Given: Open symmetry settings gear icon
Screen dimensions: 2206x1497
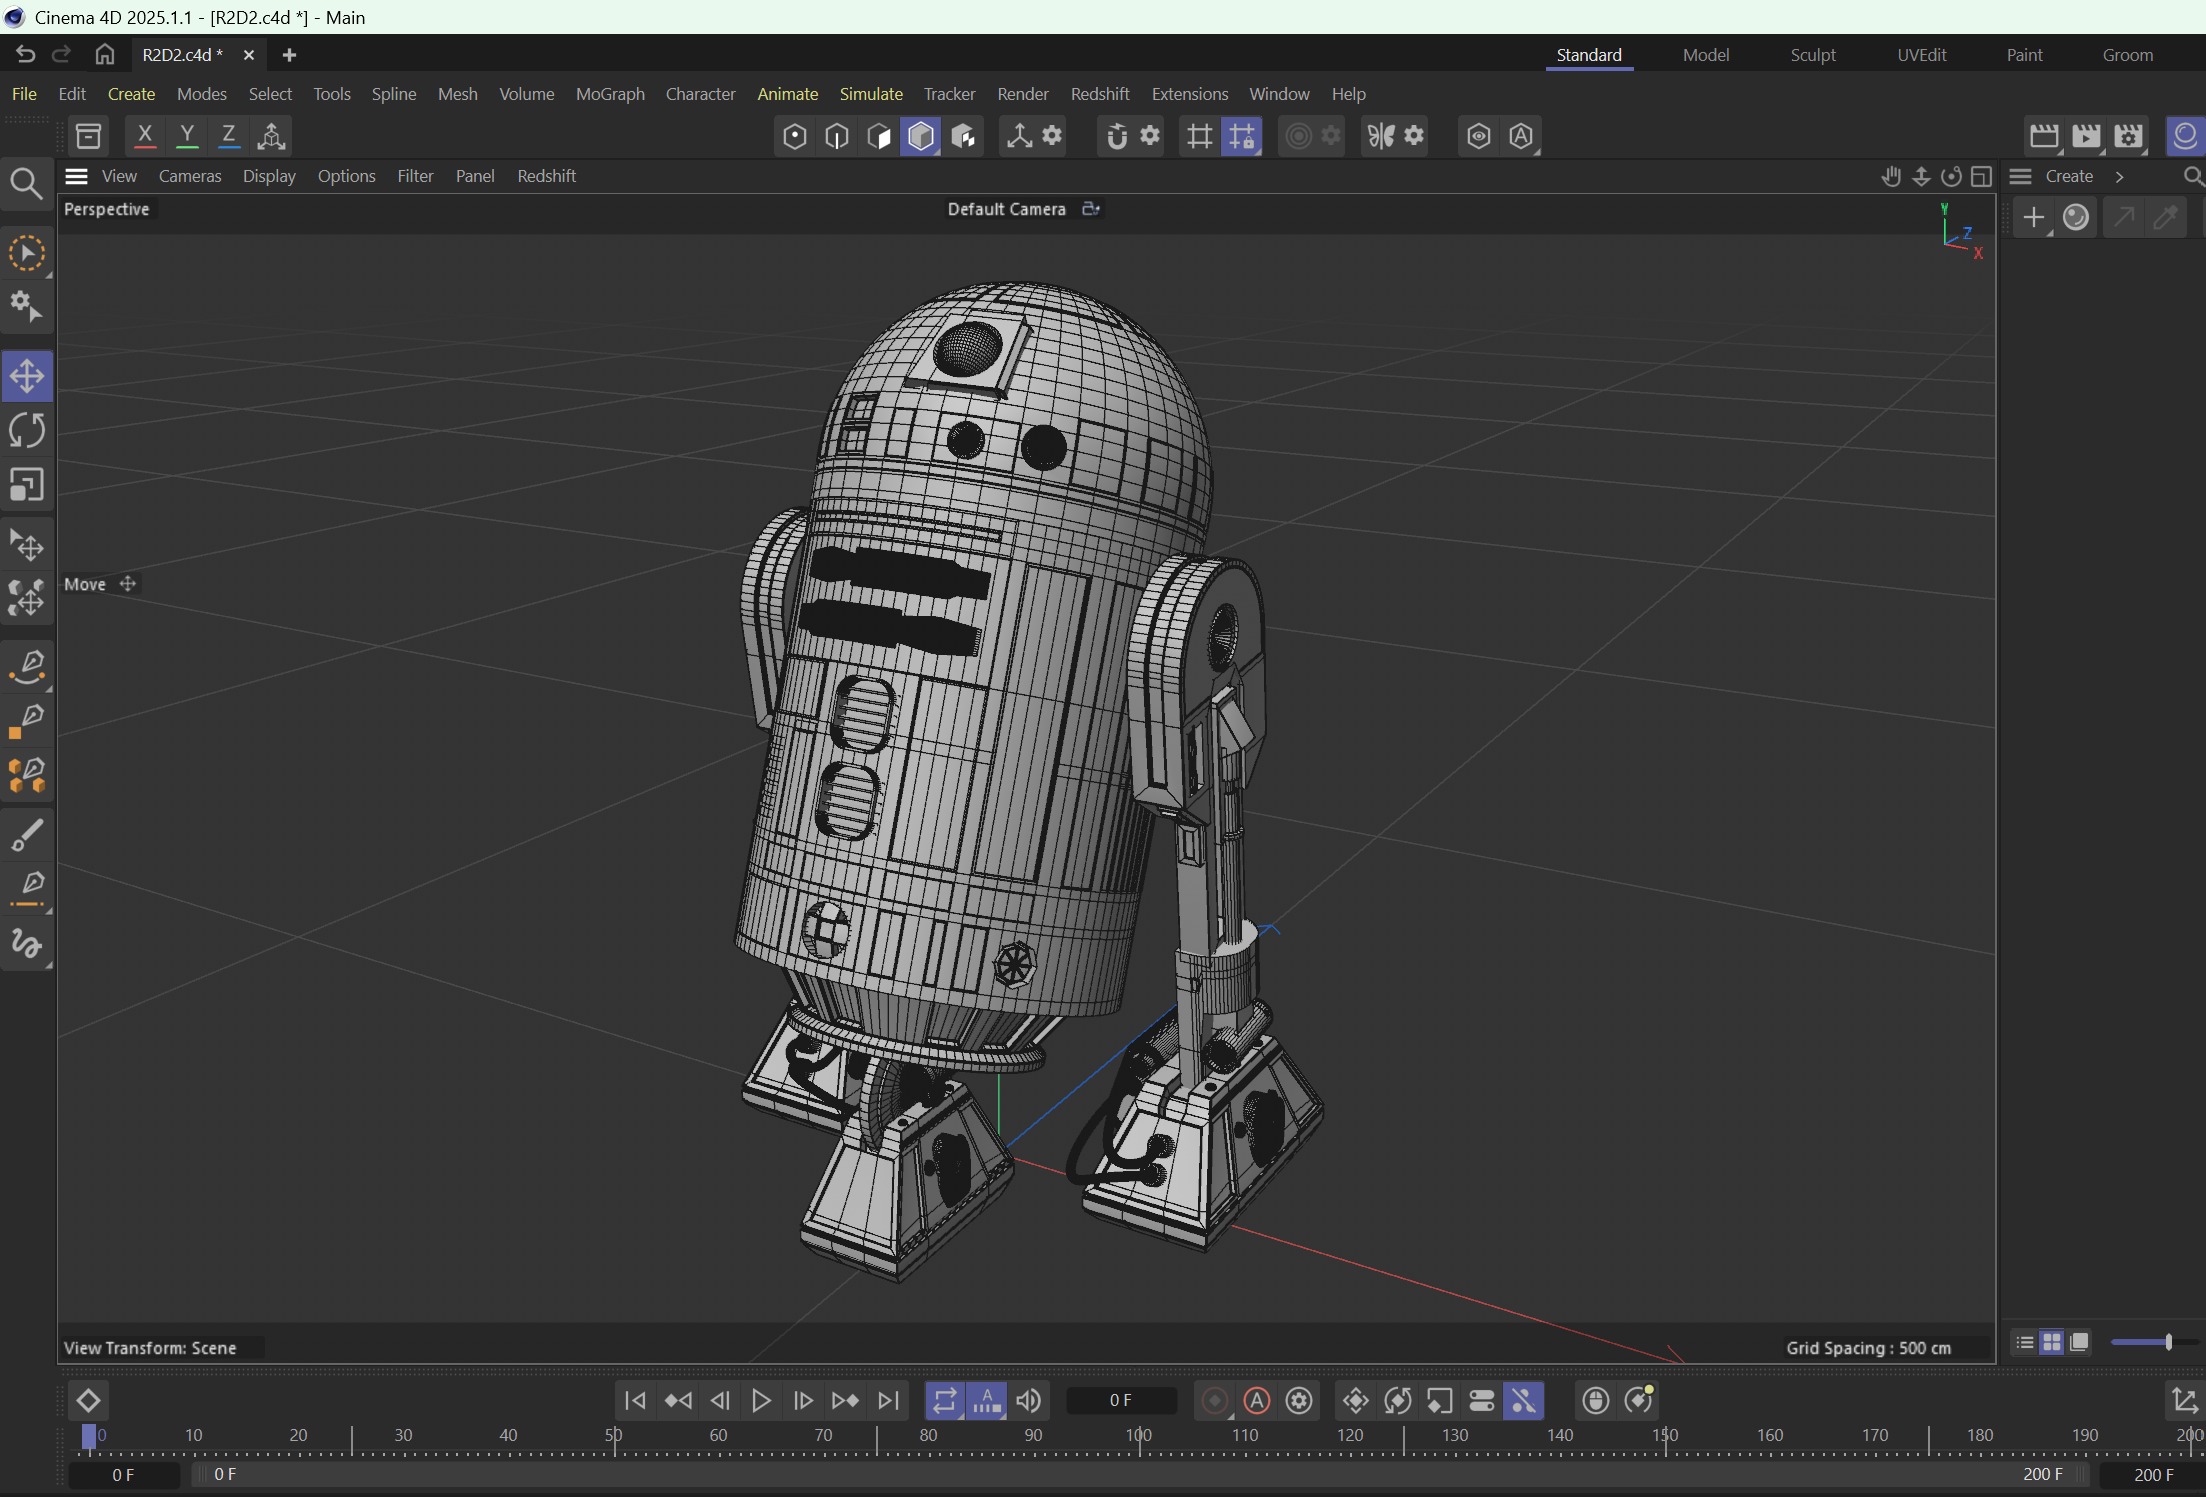Looking at the screenshot, I should coord(1414,135).
